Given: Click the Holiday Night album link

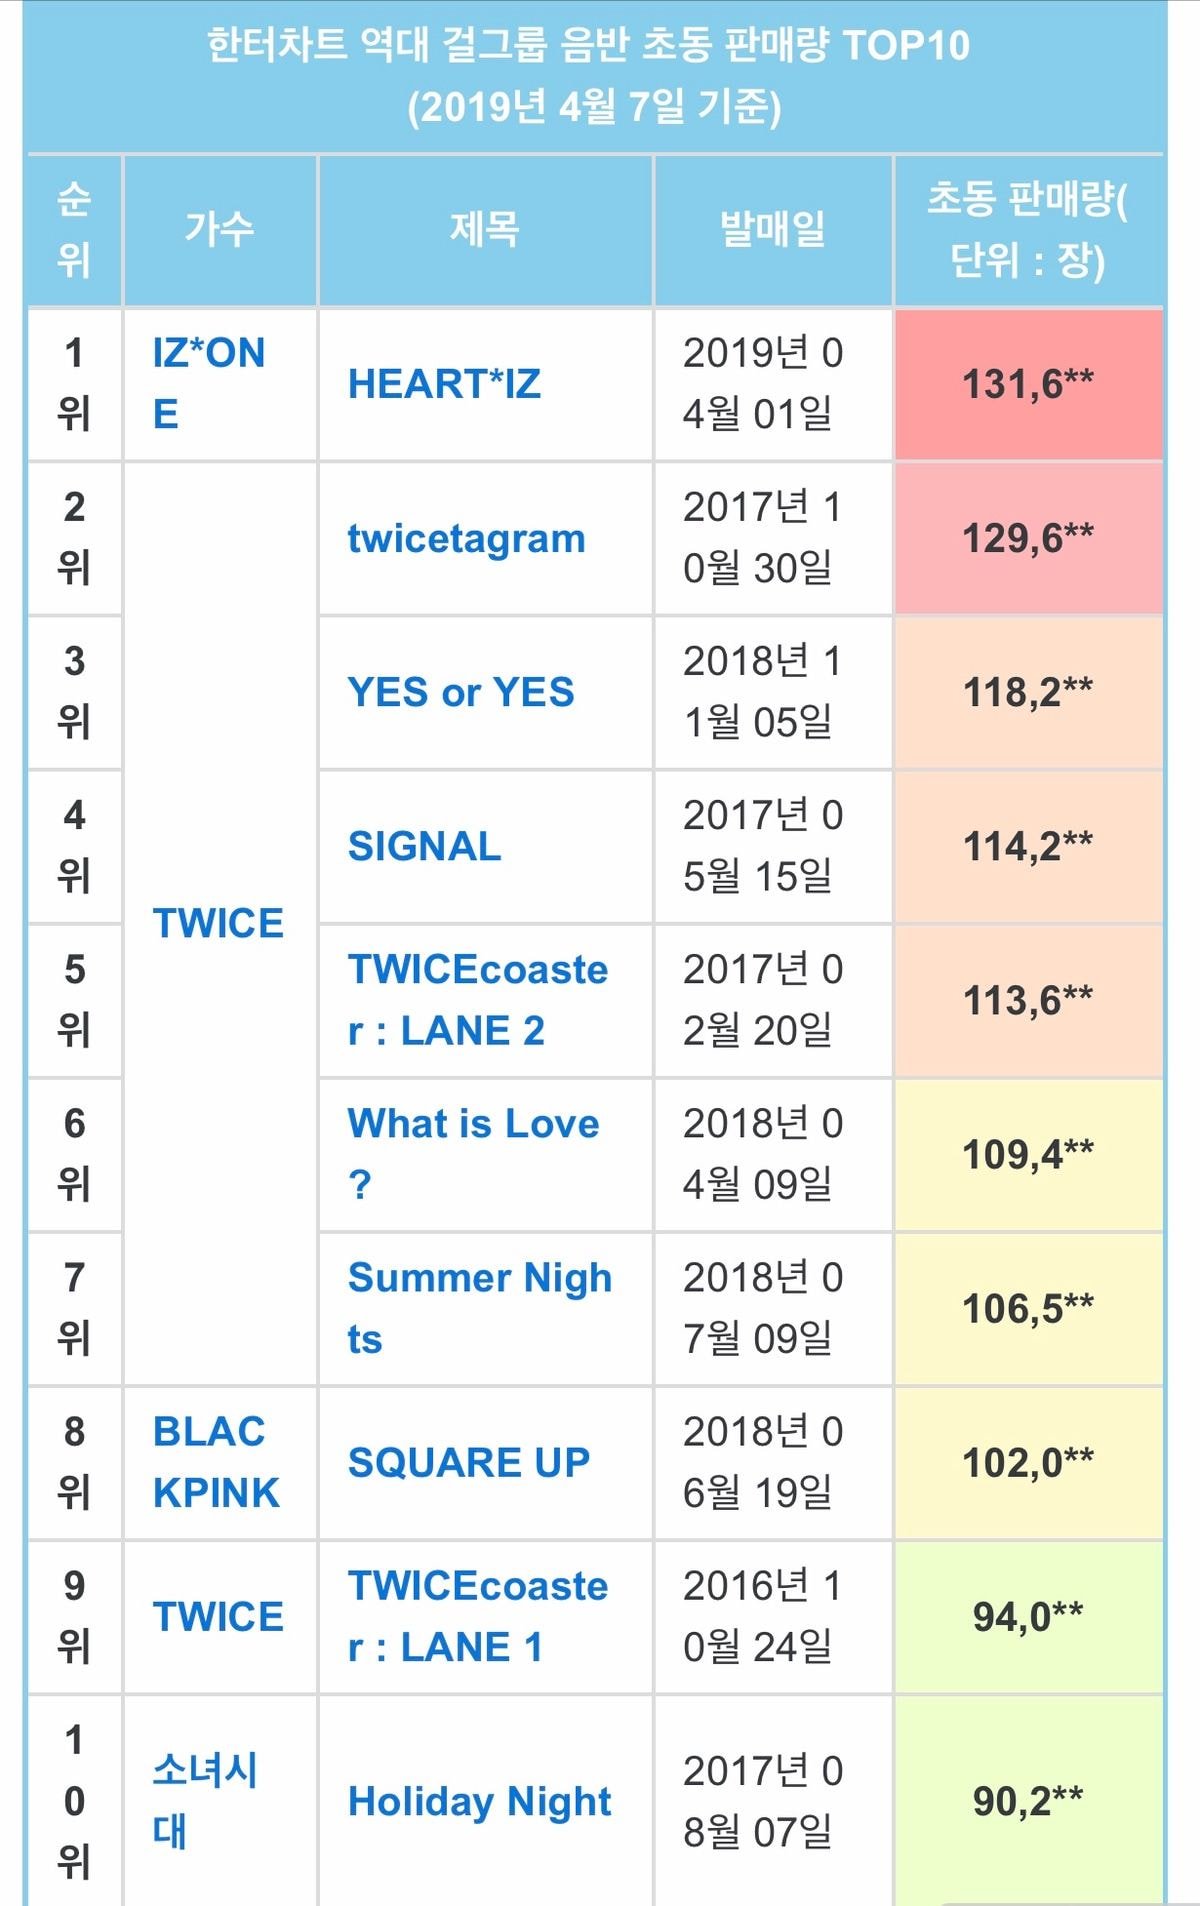Looking at the screenshot, I should (x=479, y=1802).
